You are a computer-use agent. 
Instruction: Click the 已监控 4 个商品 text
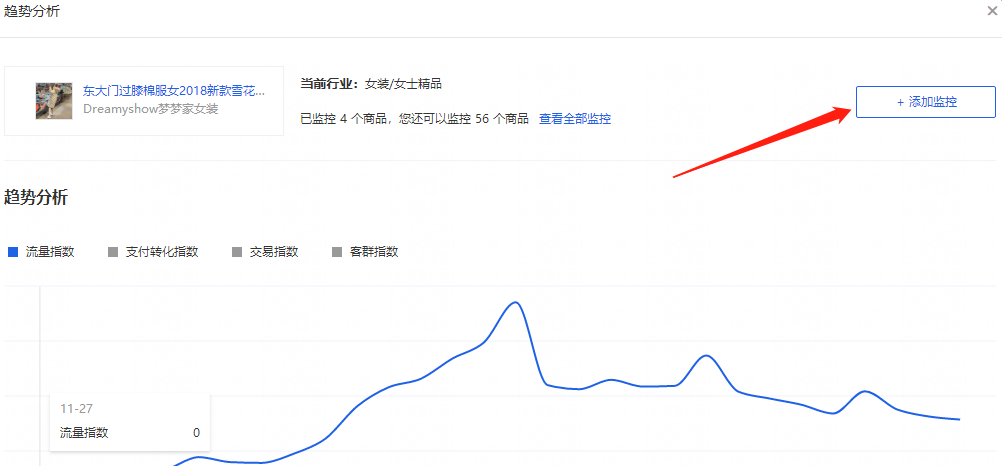[346, 119]
